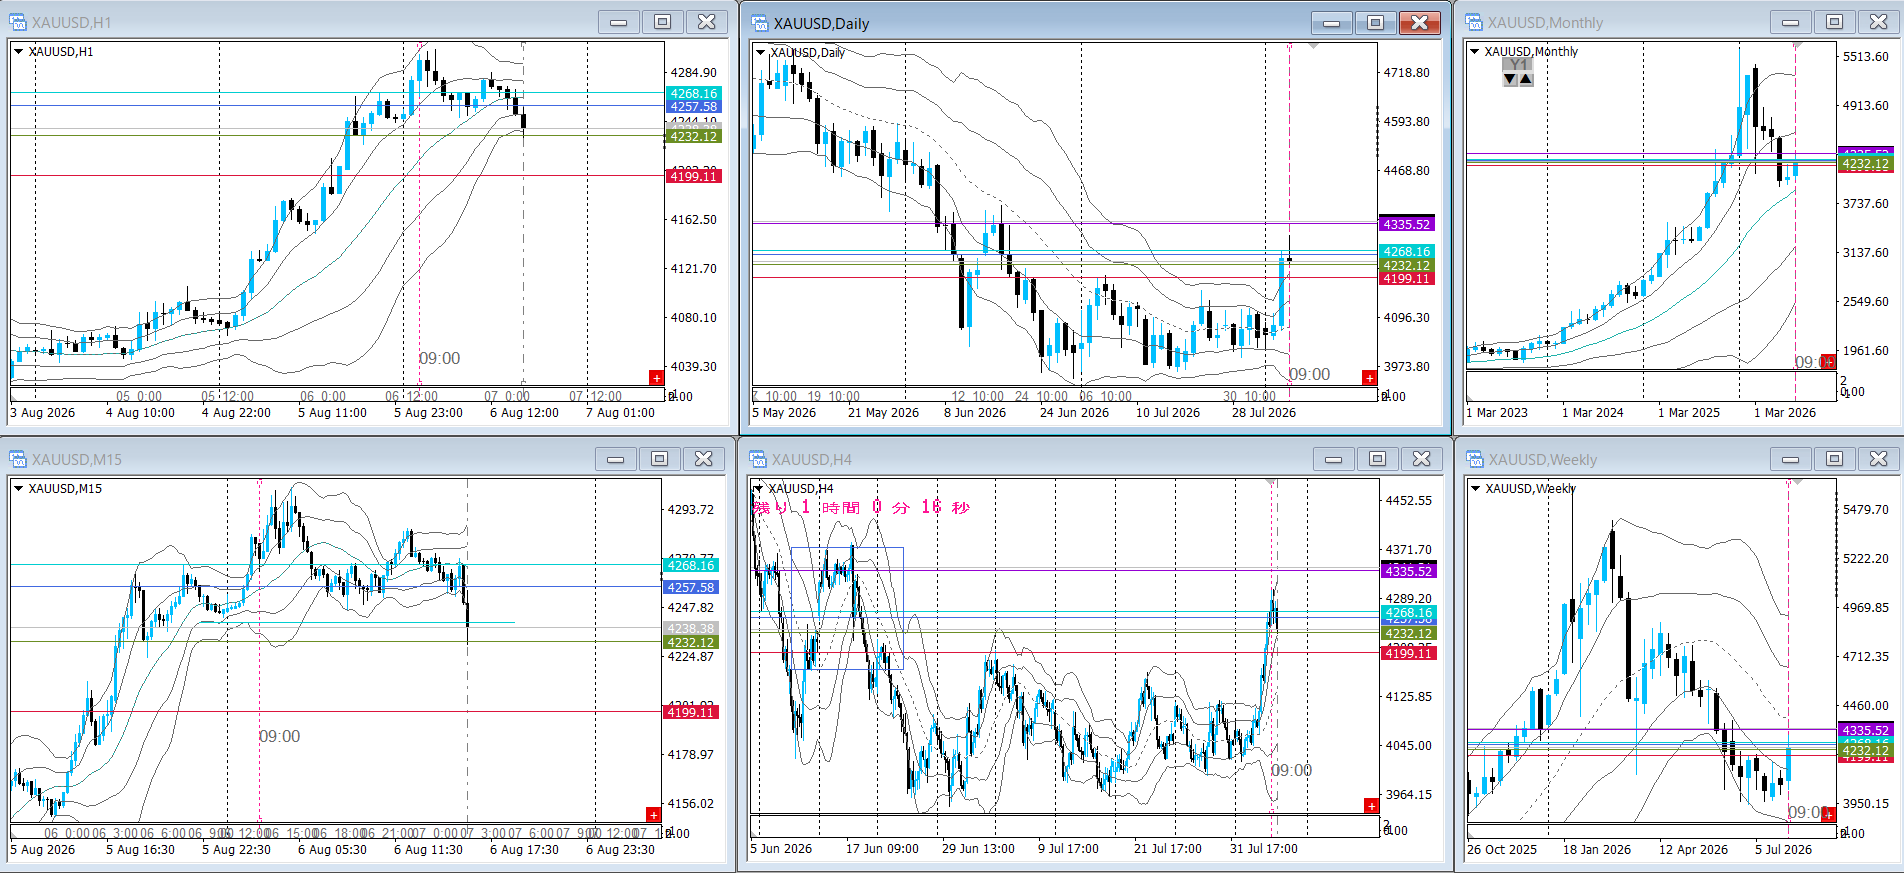The image size is (1904, 873).
Task: Click the chart icon in XAUUSD,Monthly title bar
Action: point(1474,22)
